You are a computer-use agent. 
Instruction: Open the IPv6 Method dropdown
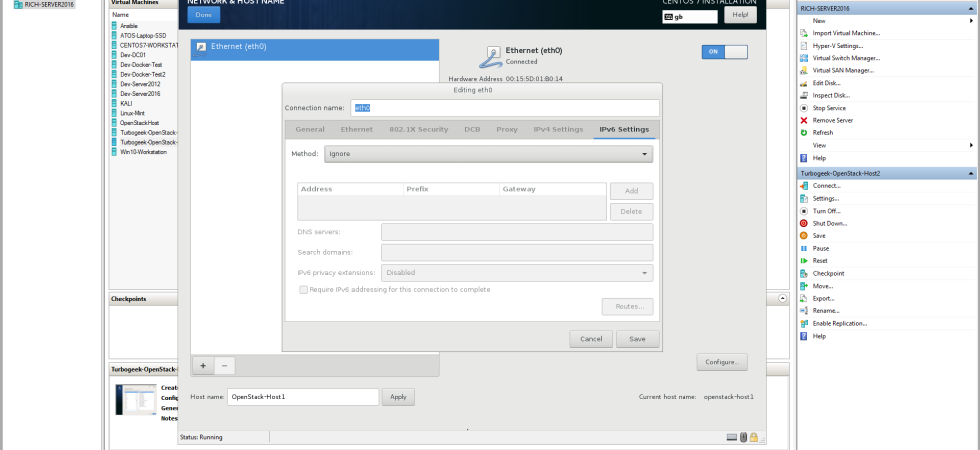(x=488, y=154)
